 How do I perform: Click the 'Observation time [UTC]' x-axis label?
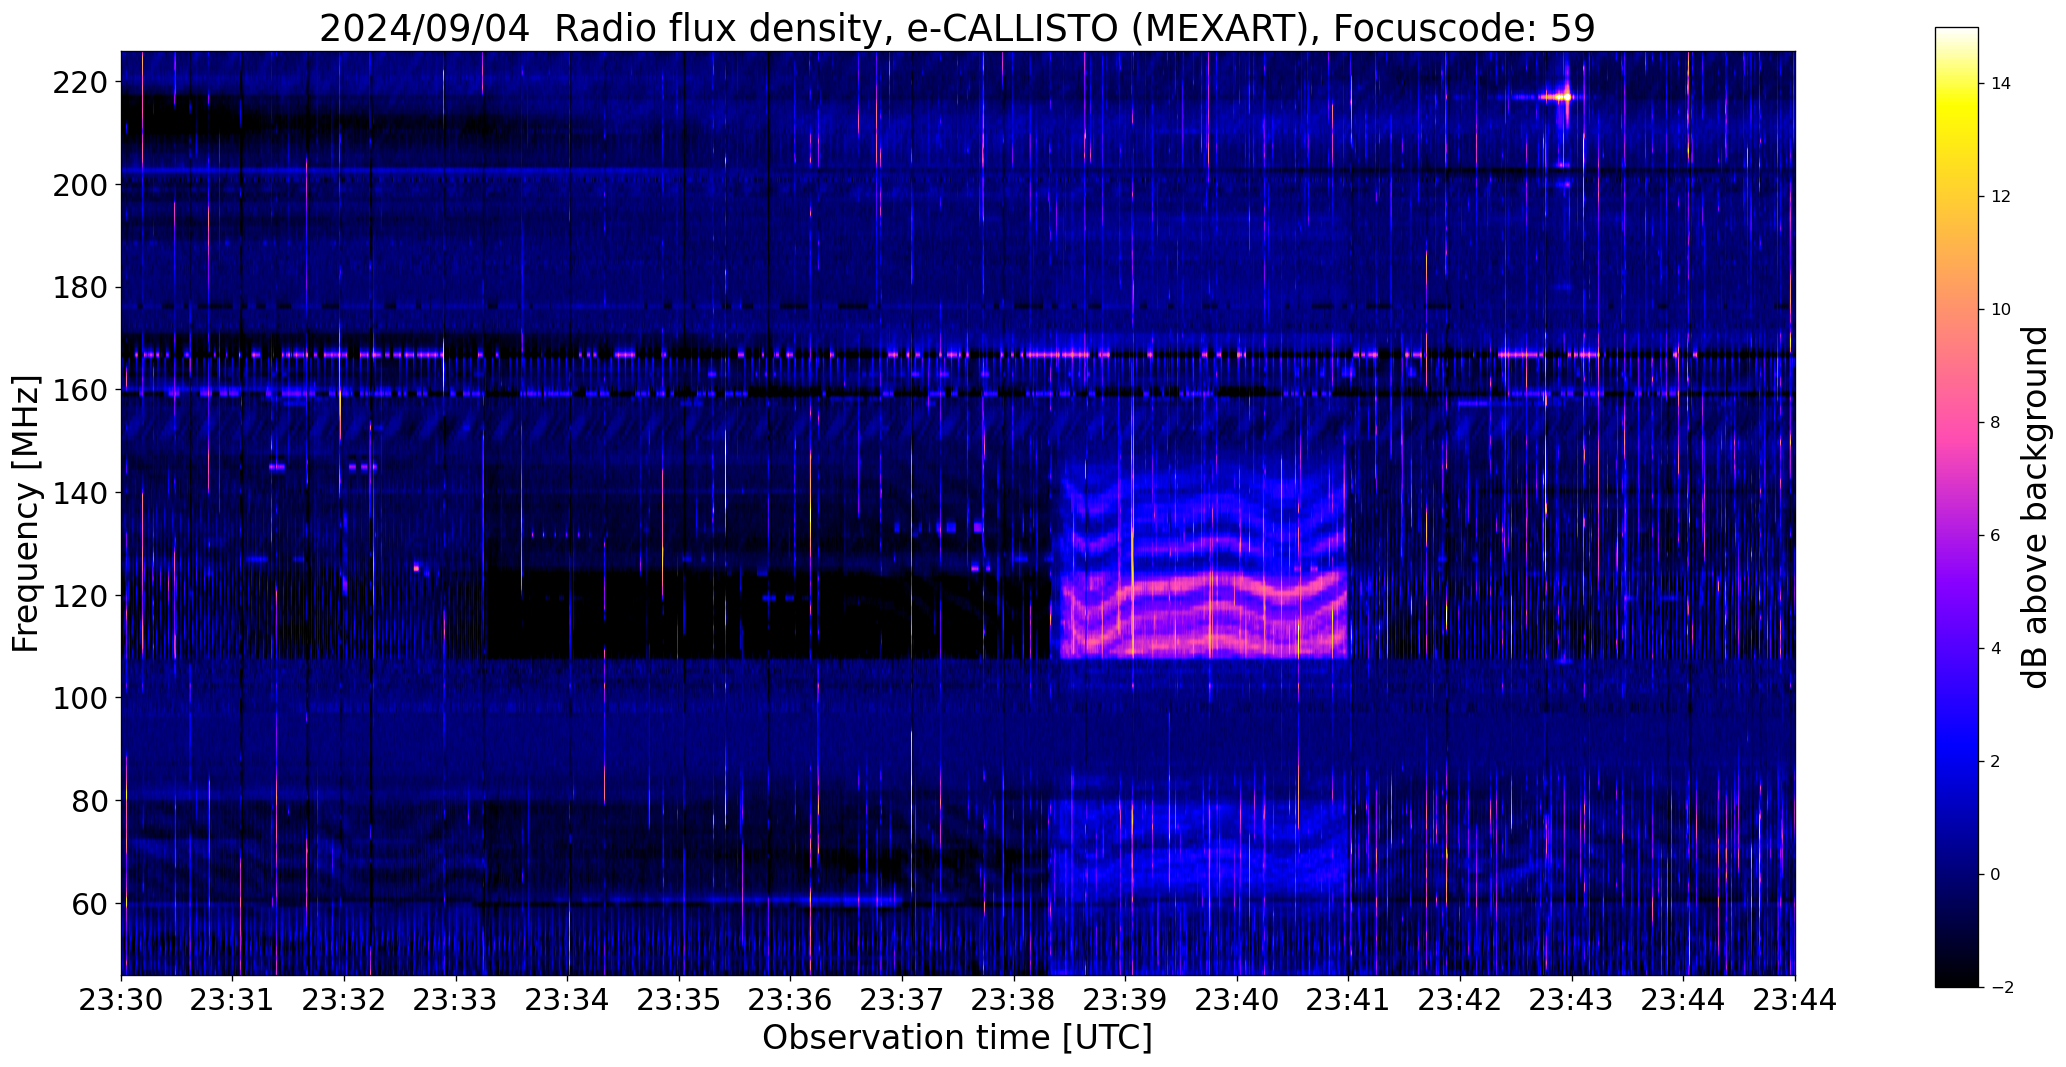tap(957, 1038)
